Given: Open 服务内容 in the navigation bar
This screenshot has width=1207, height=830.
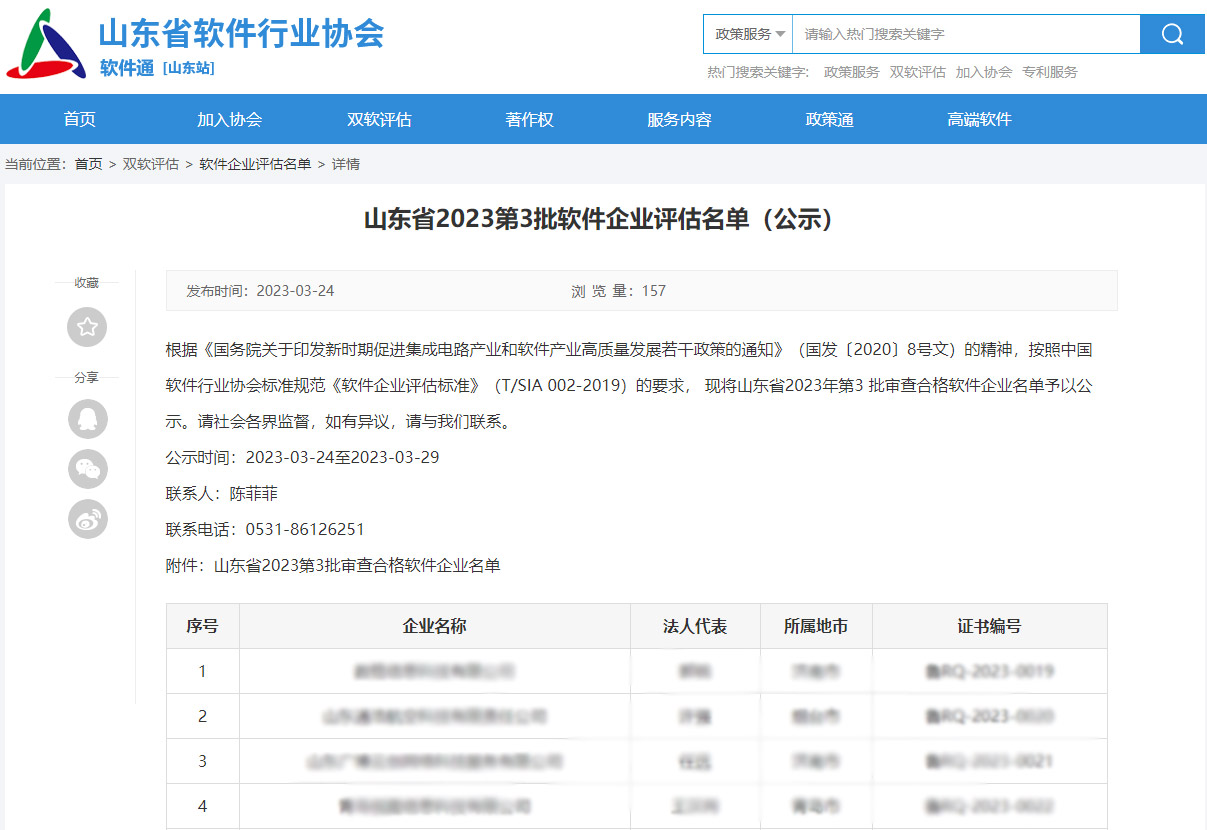Looking at the screenshot, I should coord(679,120).
